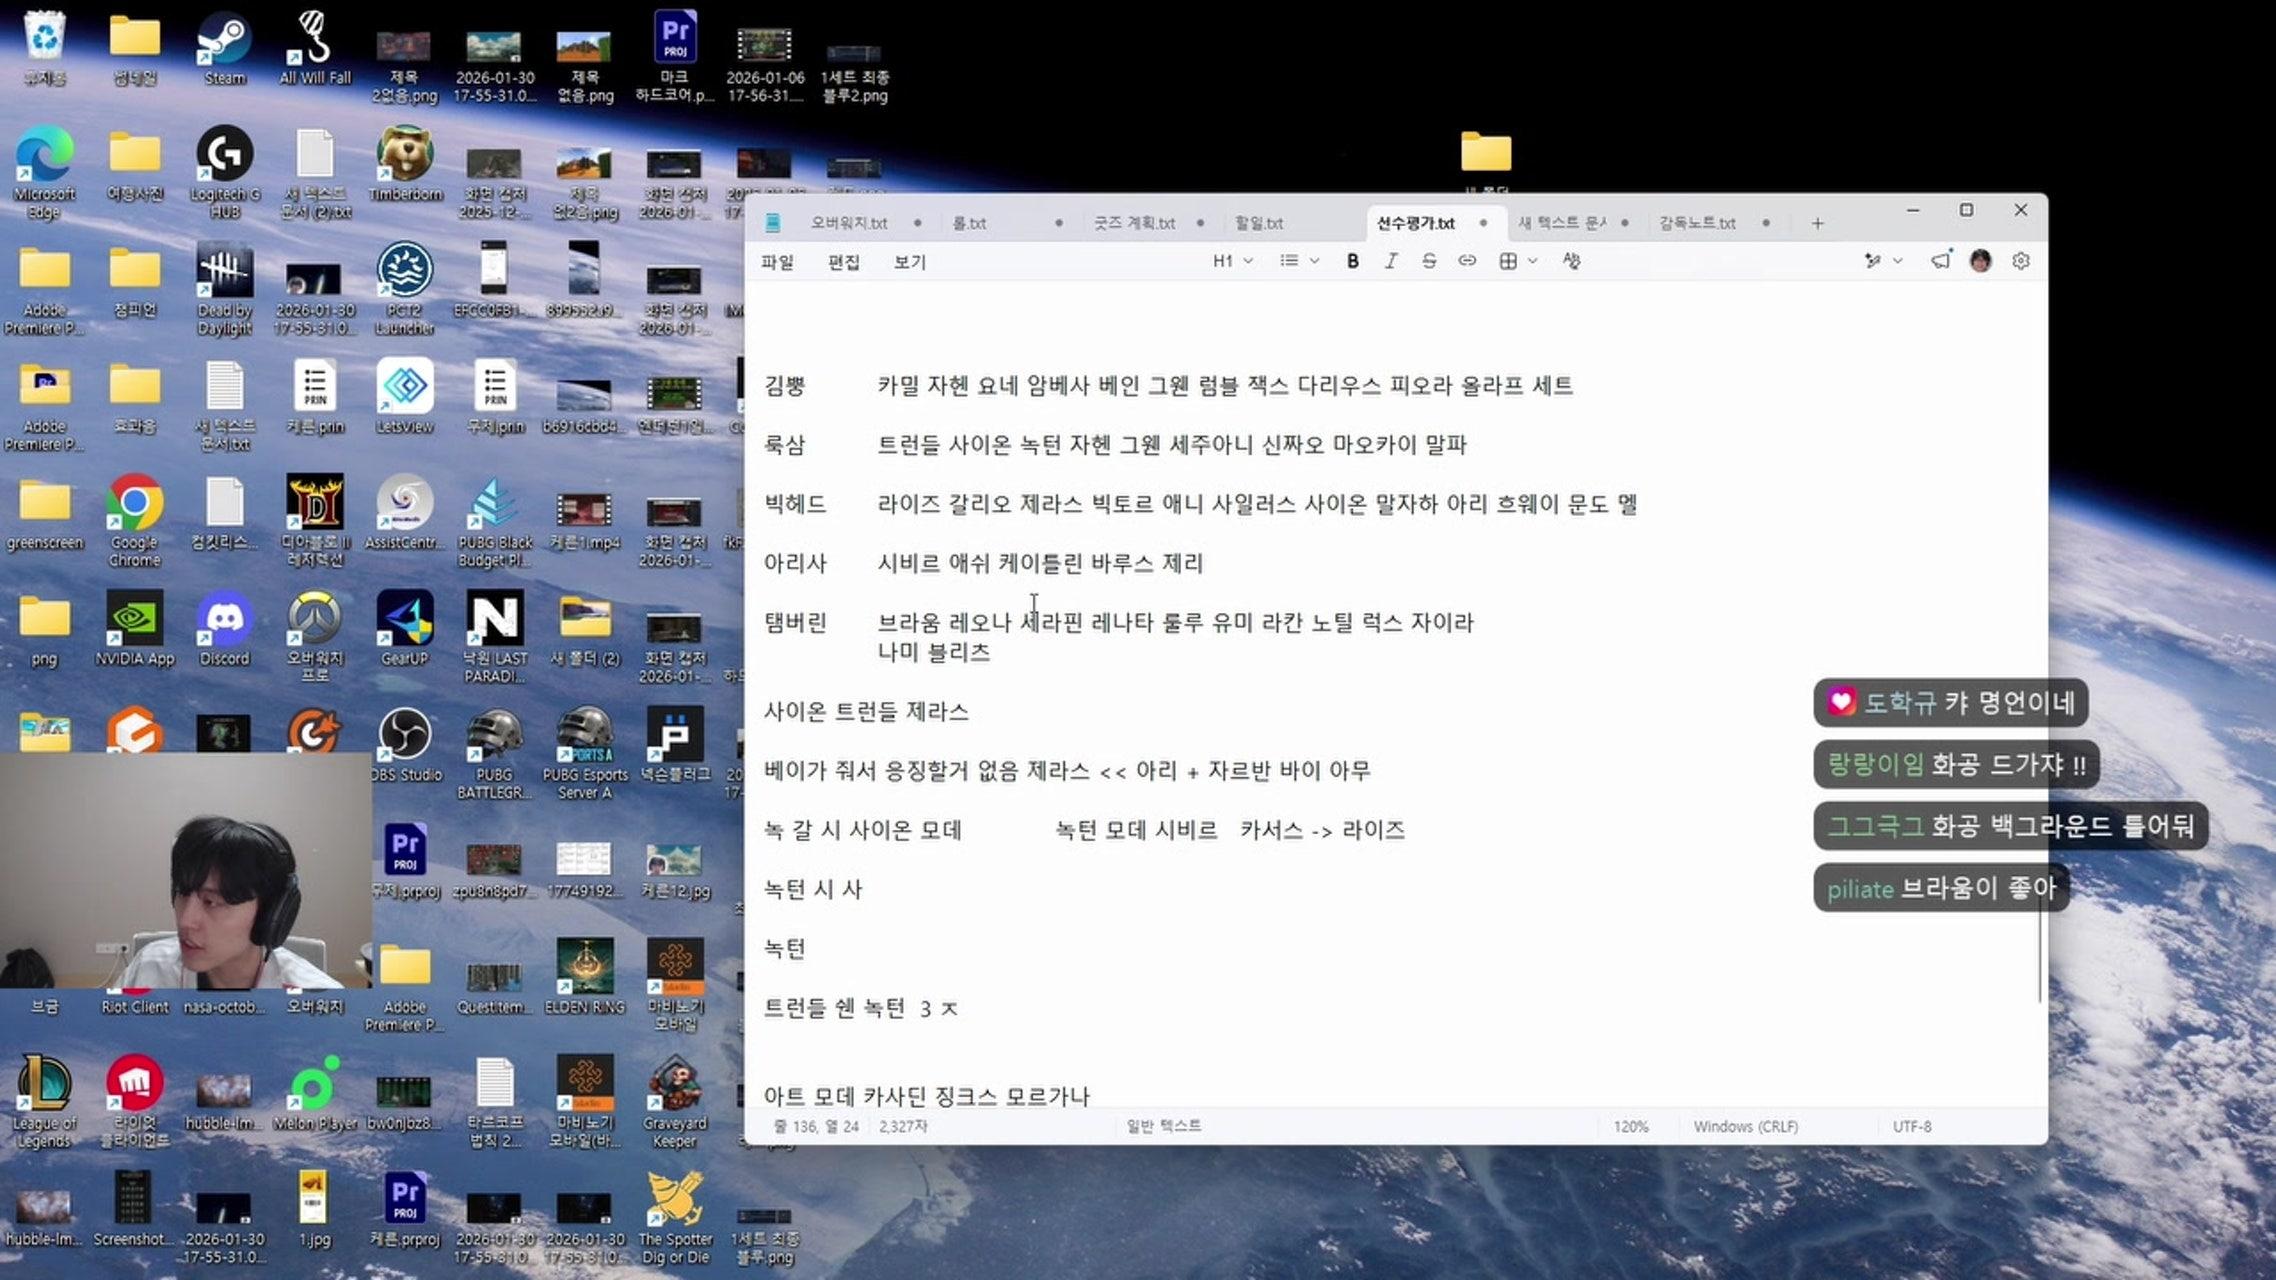This screenshot has width=2276, height=1280.
Task: Switch to the 롤.txt tab
Action: 968,222
